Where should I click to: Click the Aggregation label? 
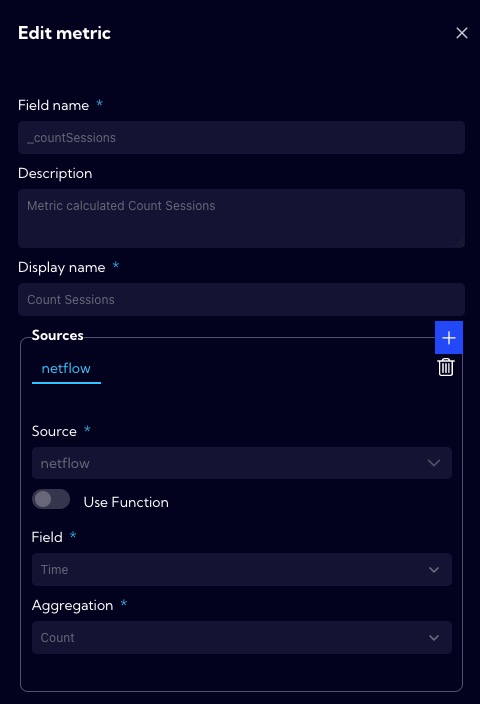(x=72, y=605)
